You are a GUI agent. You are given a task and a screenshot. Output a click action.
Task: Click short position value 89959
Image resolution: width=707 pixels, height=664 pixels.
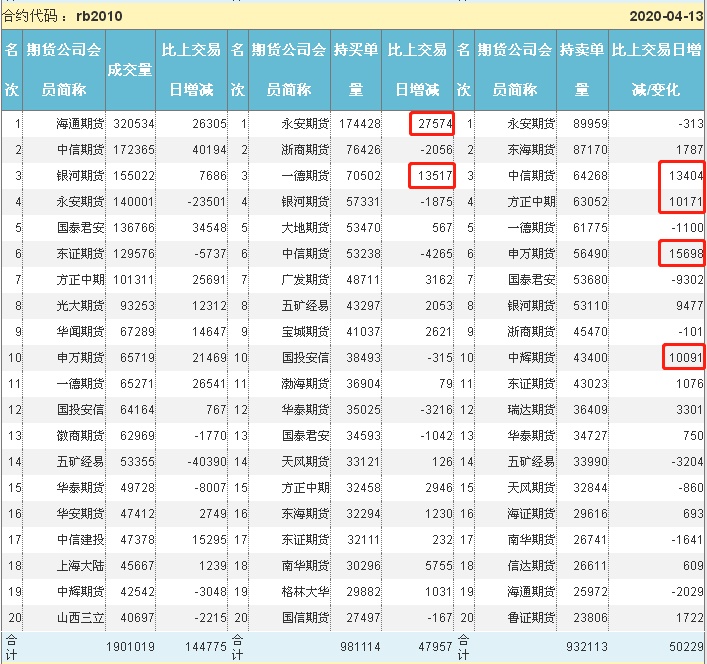(x=590, y=124)
